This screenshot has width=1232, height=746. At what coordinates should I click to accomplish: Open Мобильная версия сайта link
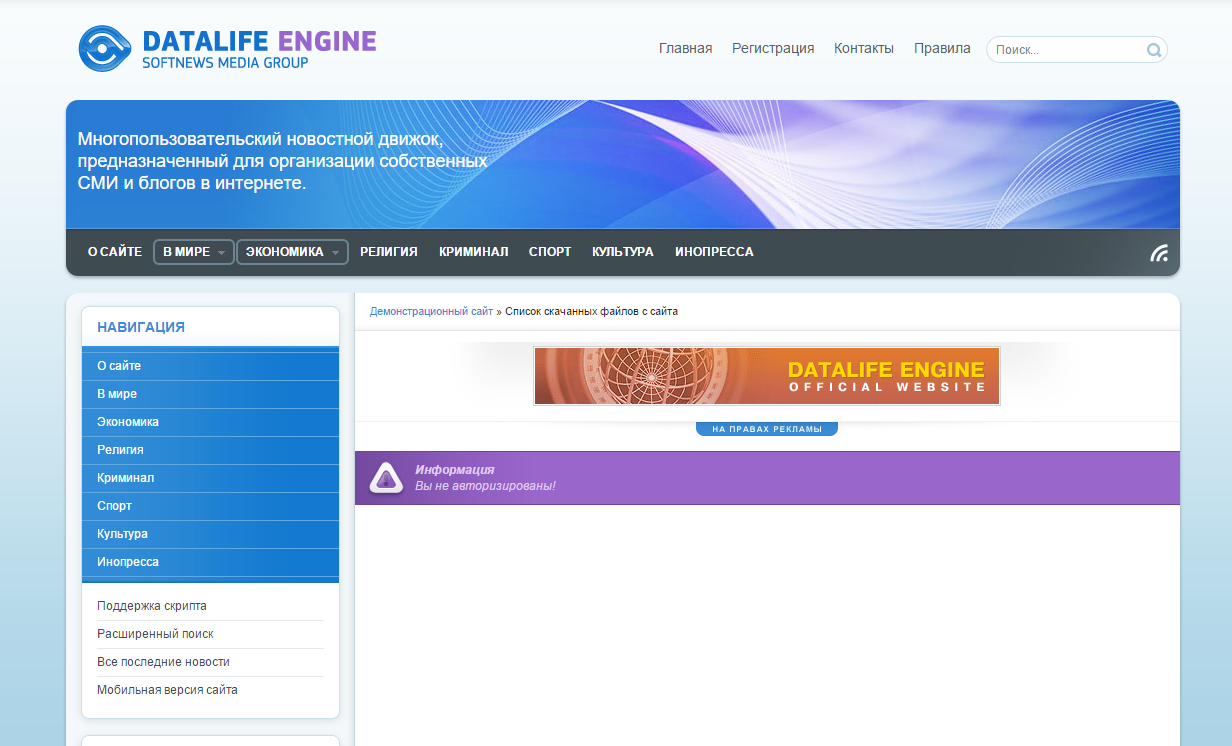pos(167,690)
